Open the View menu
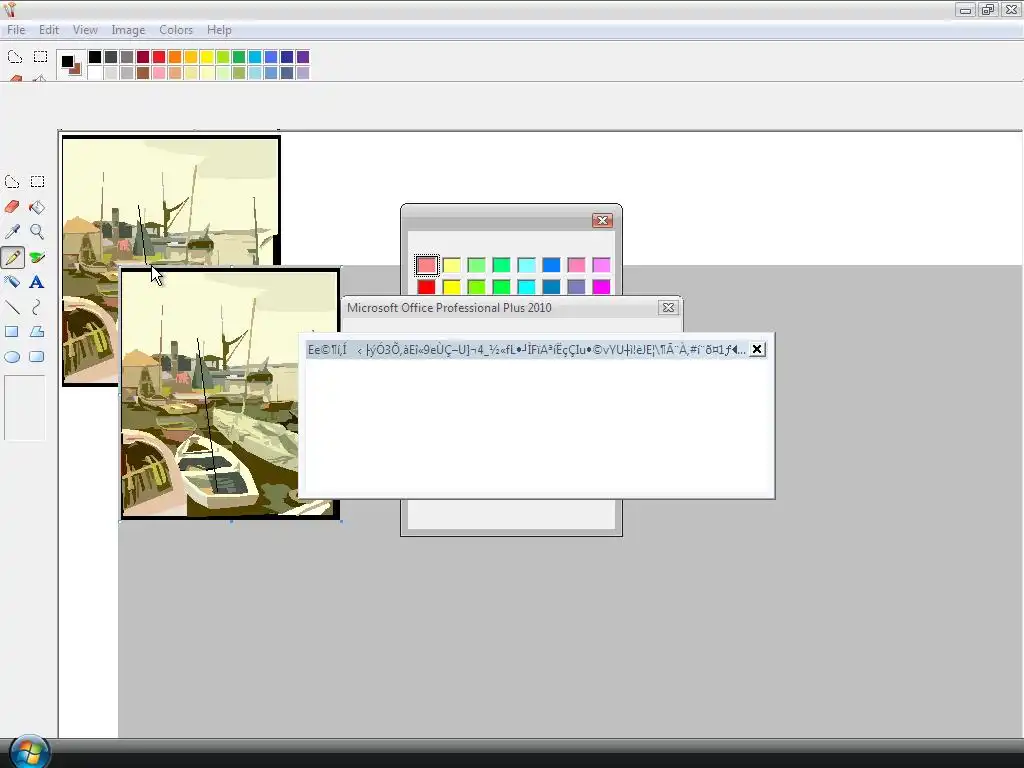 click(x=85, y=30)
